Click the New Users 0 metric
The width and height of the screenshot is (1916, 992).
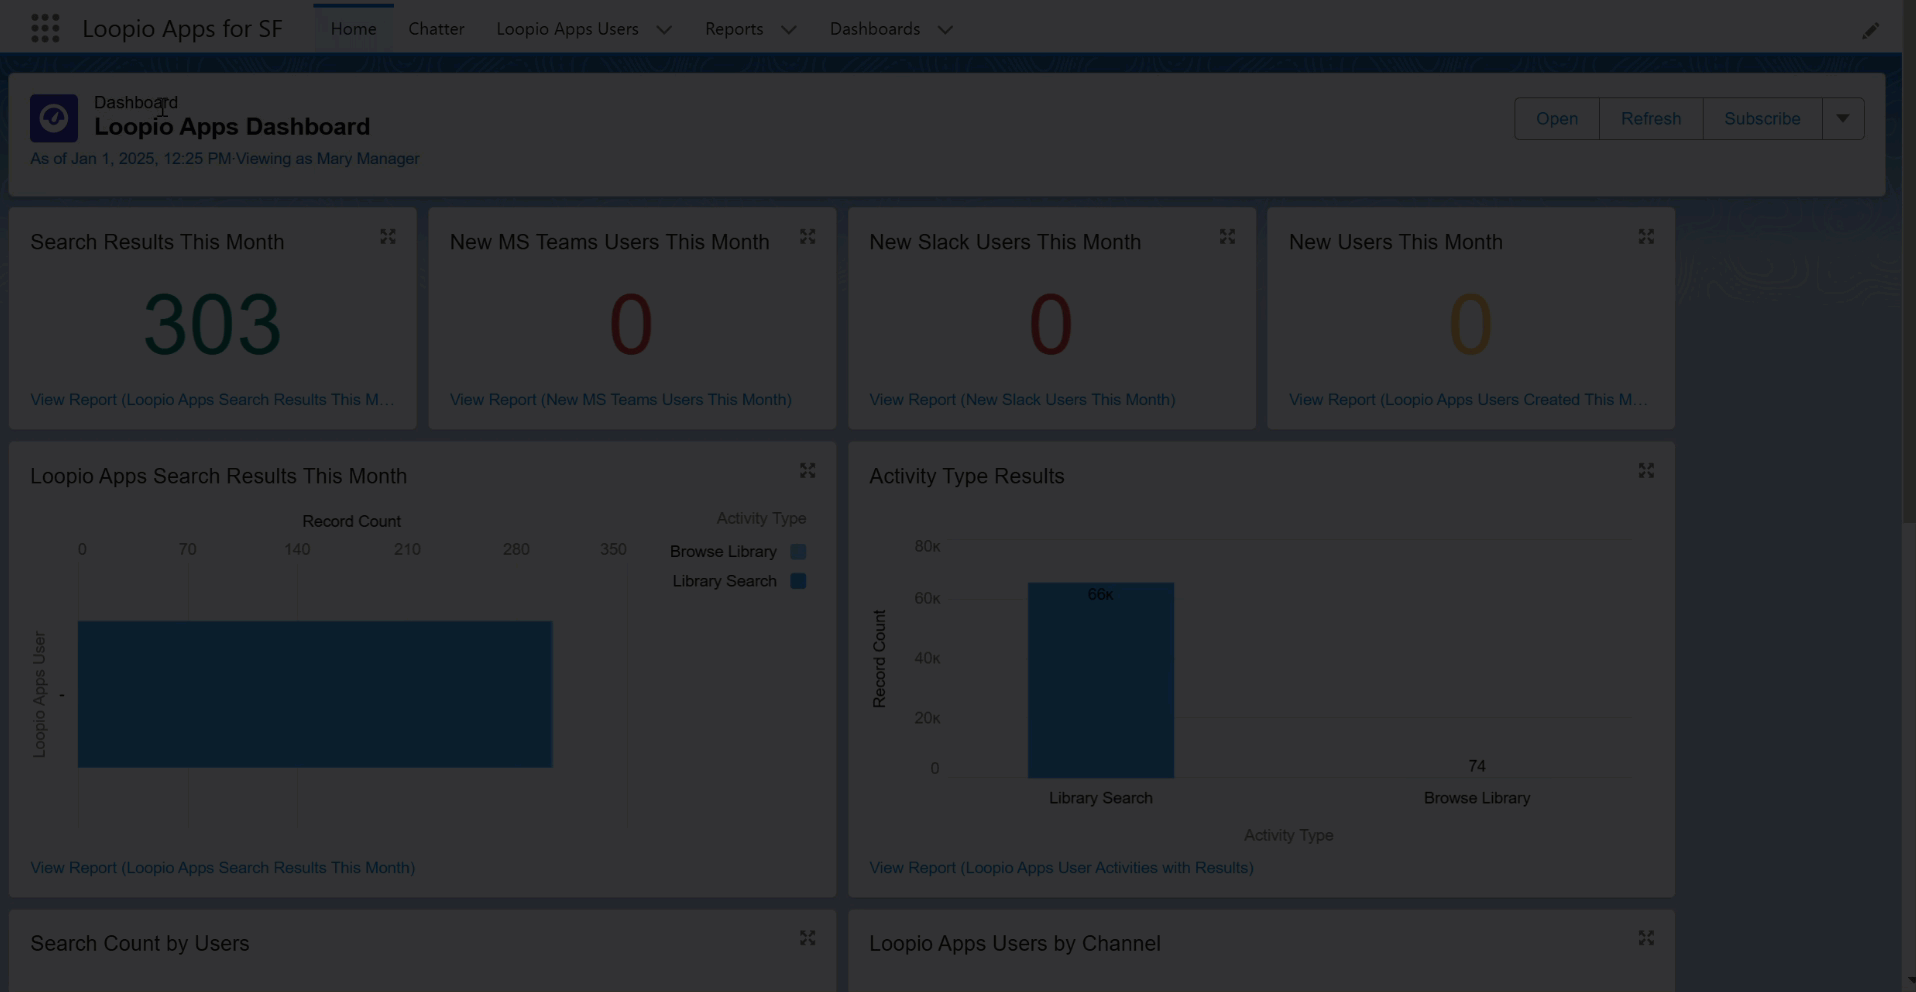click(1470, 324)
